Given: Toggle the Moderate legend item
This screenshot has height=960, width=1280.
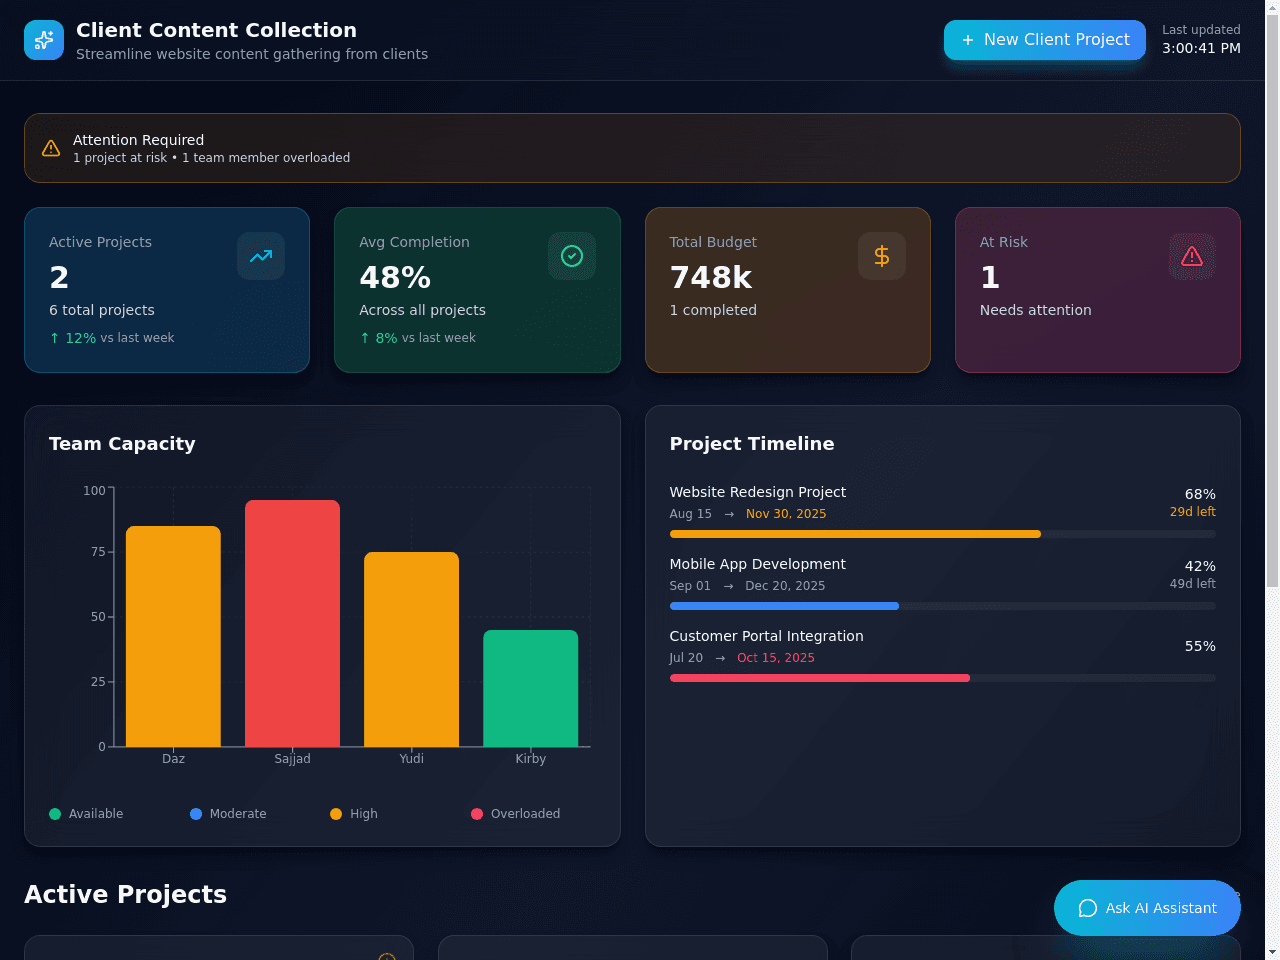Looking at the screenshot, I should click(x=228, y=814).
